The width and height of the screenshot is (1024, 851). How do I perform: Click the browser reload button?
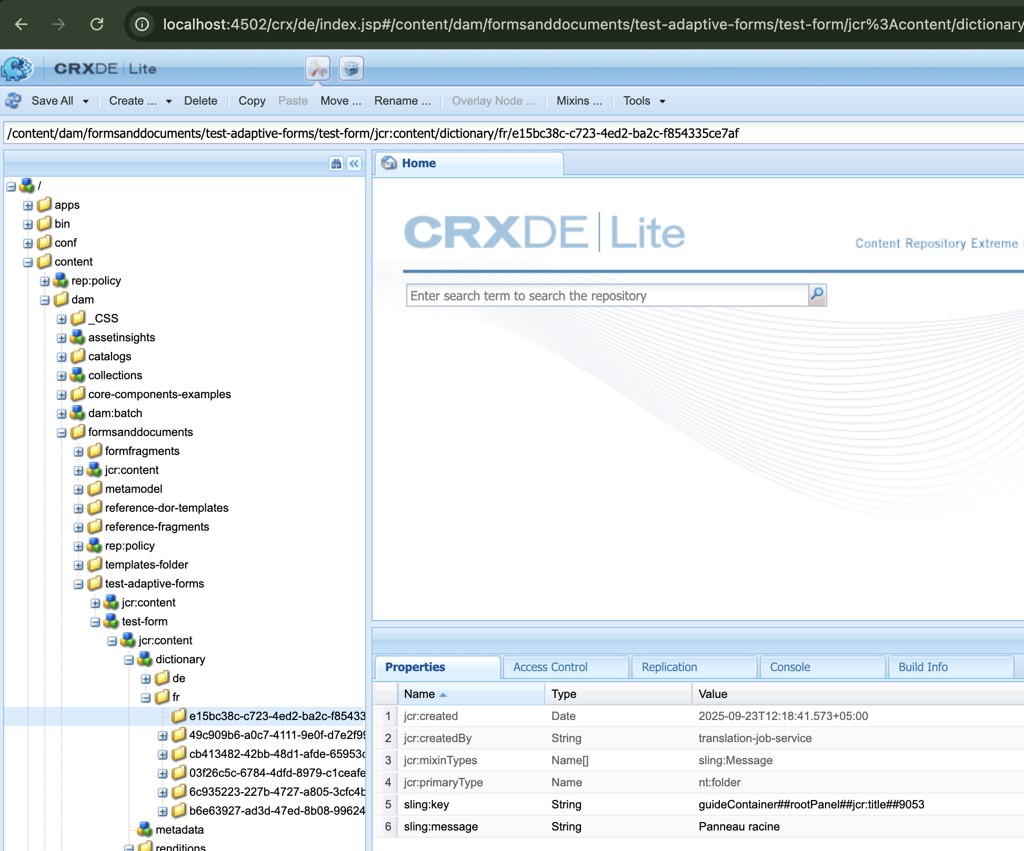click(97, 24)
